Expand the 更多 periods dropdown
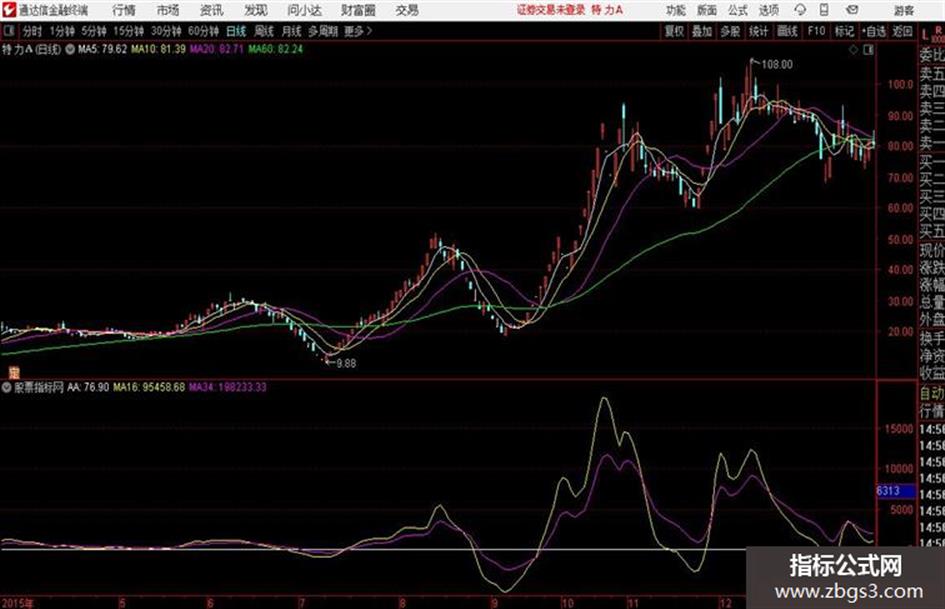Screen dimensions: 945x609 [358, 31]
